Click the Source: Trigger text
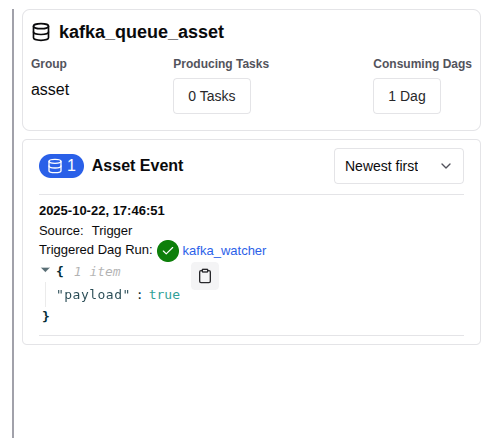This screenshot has height=438, width=486. point(86,231)
